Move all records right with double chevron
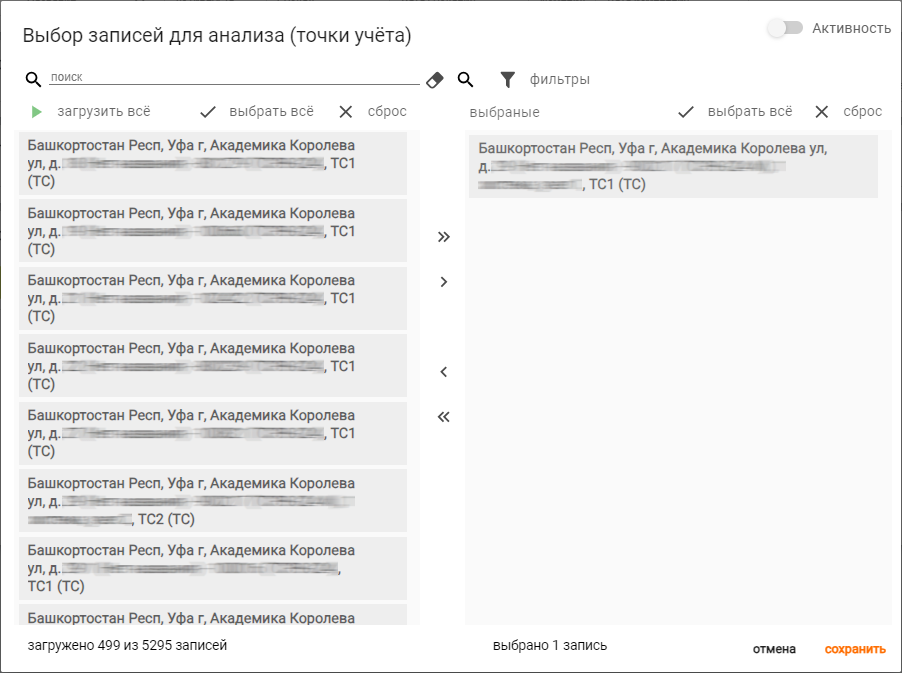The height and width of the screenshot is (673, 902). tap(444, 236)
